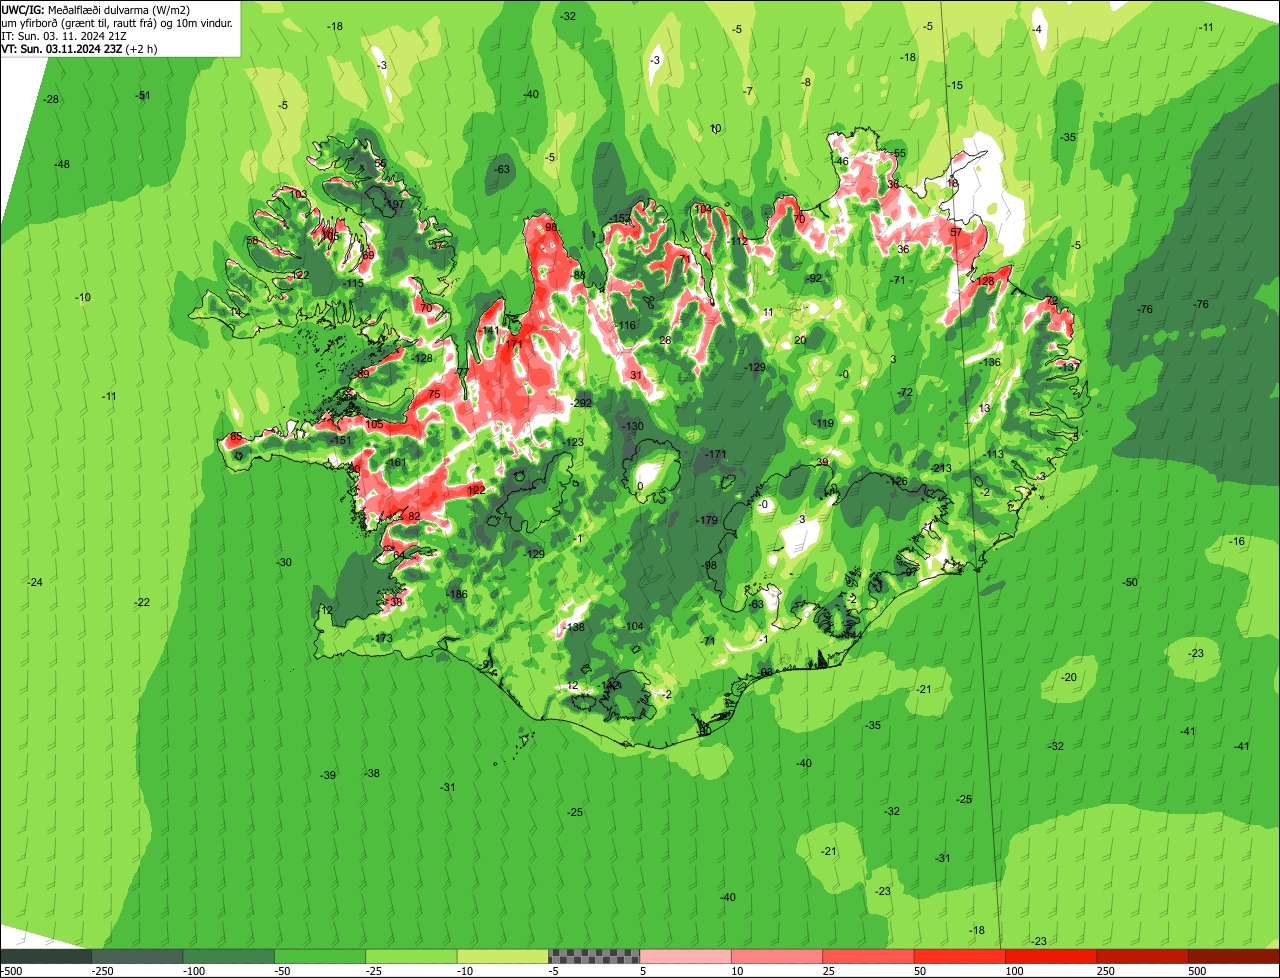Click map value '-115' in the Westfjords
Image resolution: width=1280 pixels, height=978 pixels.
pos(353,284)
